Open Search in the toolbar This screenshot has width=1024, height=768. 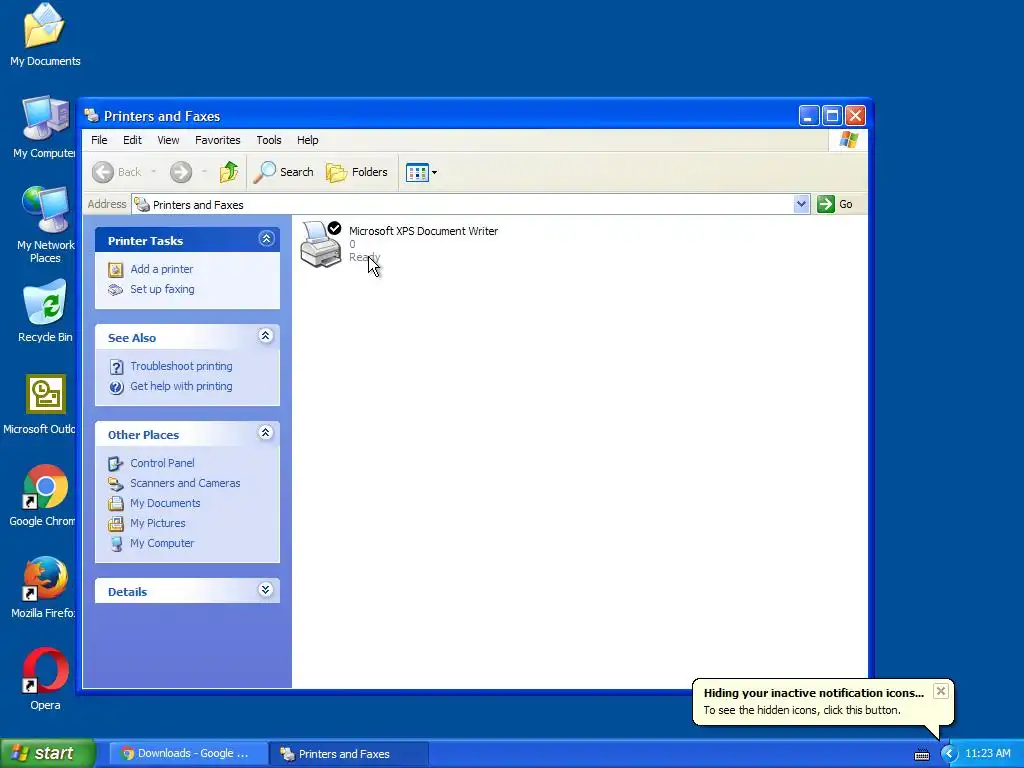pyautogui.click(x=283, y=172)
